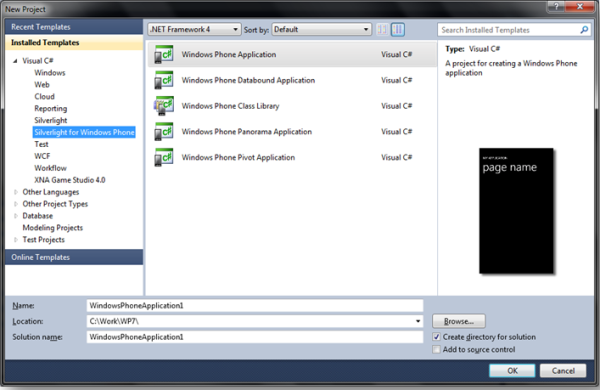
Task: Open the .NET Framework 4 dropdown
Action: [x=194, y=29]
